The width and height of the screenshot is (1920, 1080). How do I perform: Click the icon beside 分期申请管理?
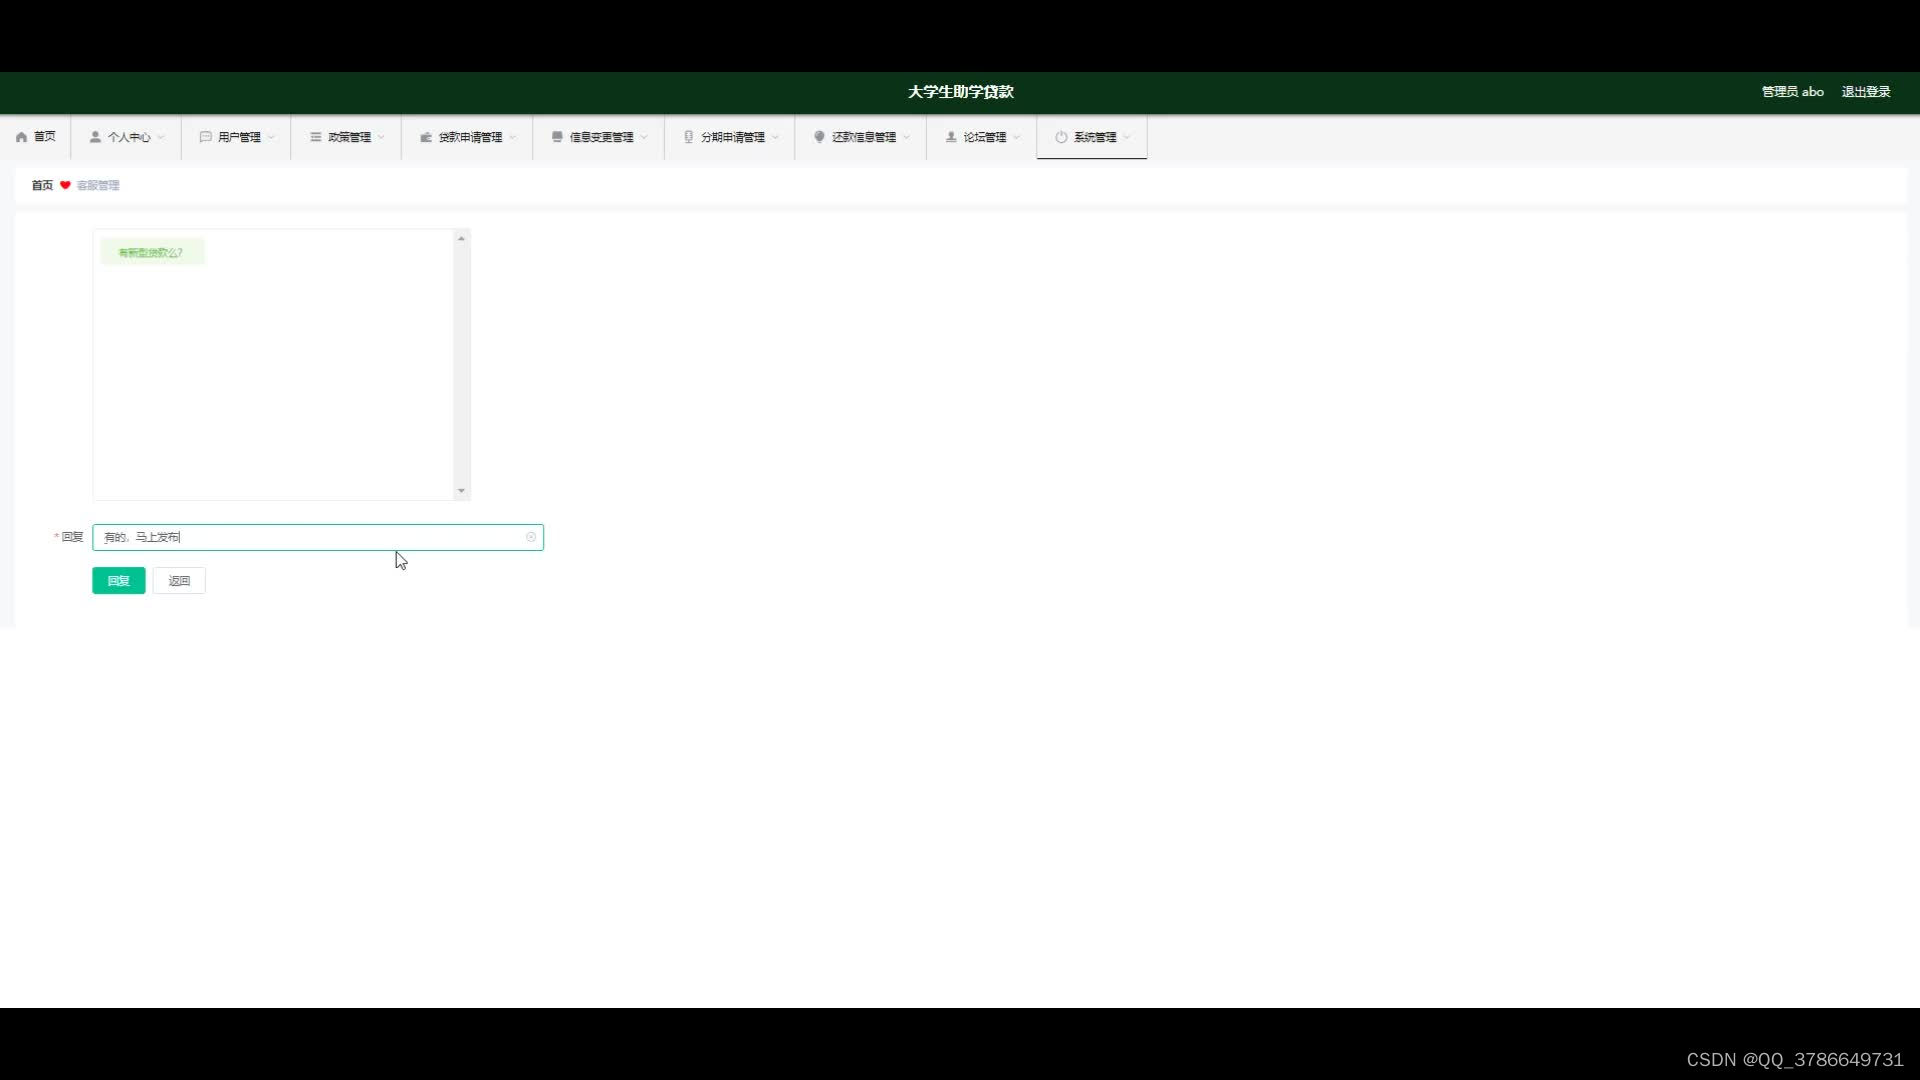pos(688,137)
